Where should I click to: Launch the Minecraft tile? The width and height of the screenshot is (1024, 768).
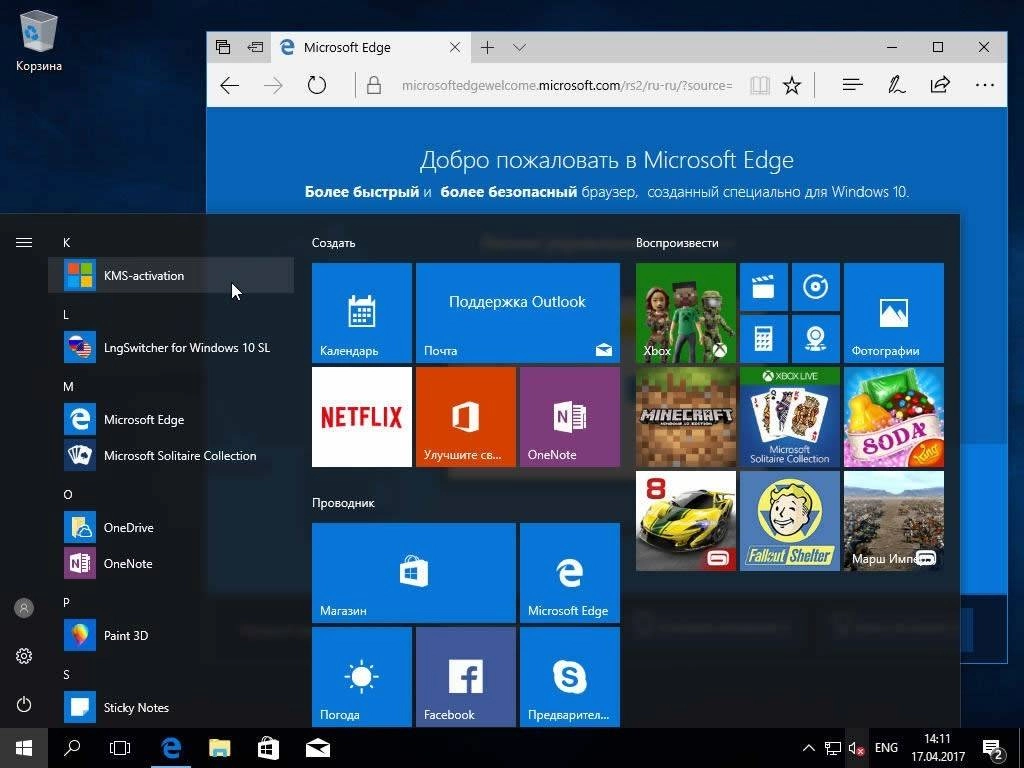[x=686, y=417]
